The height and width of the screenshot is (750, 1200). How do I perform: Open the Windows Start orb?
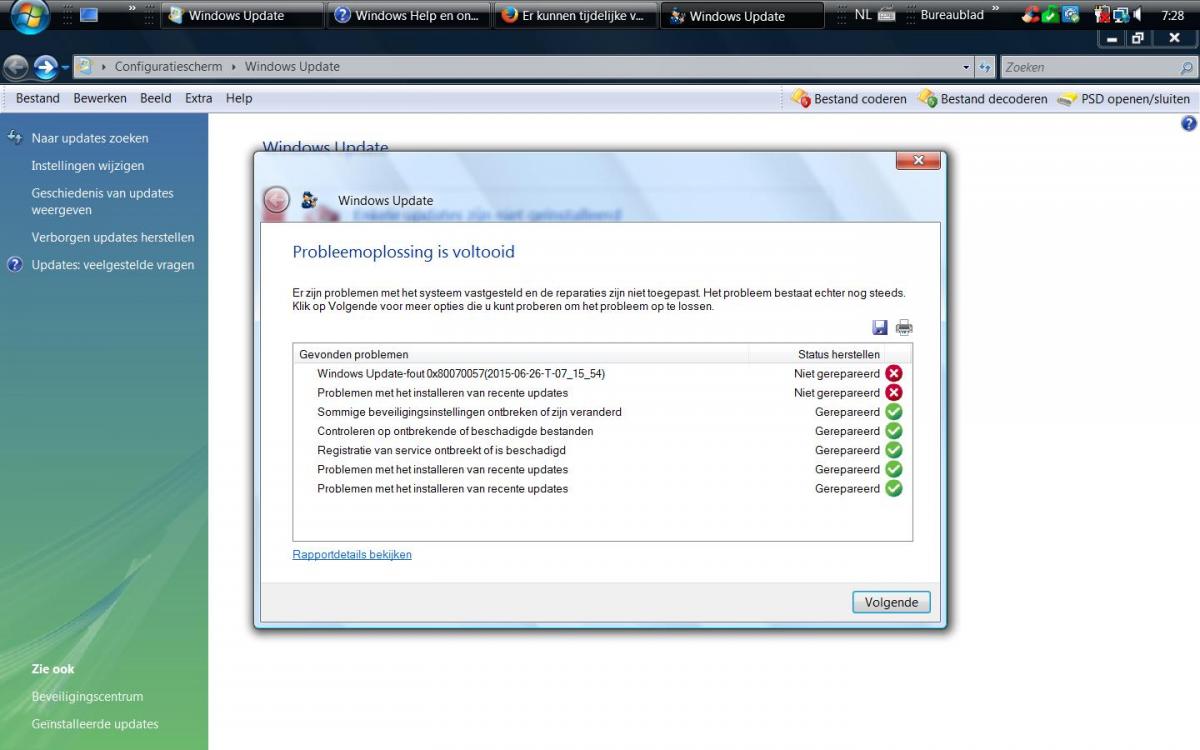click(x=30, y=16)
